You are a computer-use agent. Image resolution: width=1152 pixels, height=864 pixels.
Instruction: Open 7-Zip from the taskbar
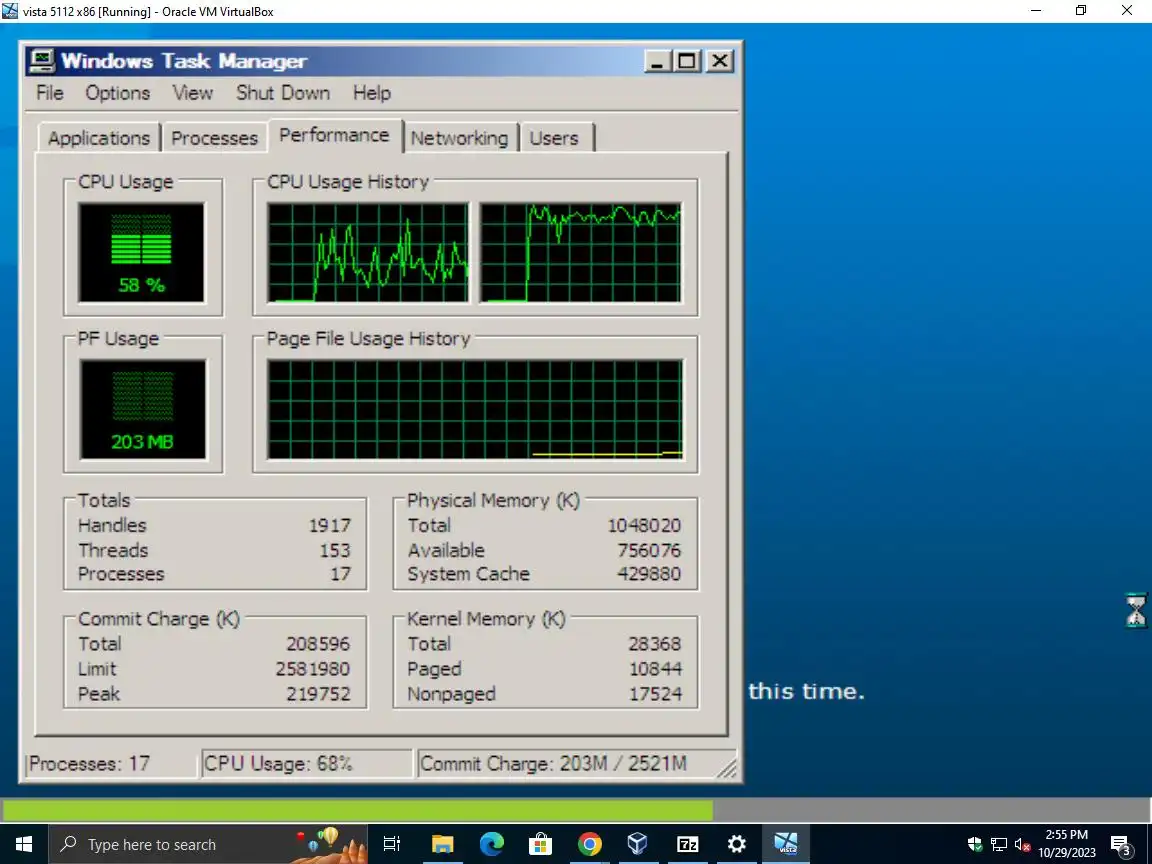click(688, 844)
